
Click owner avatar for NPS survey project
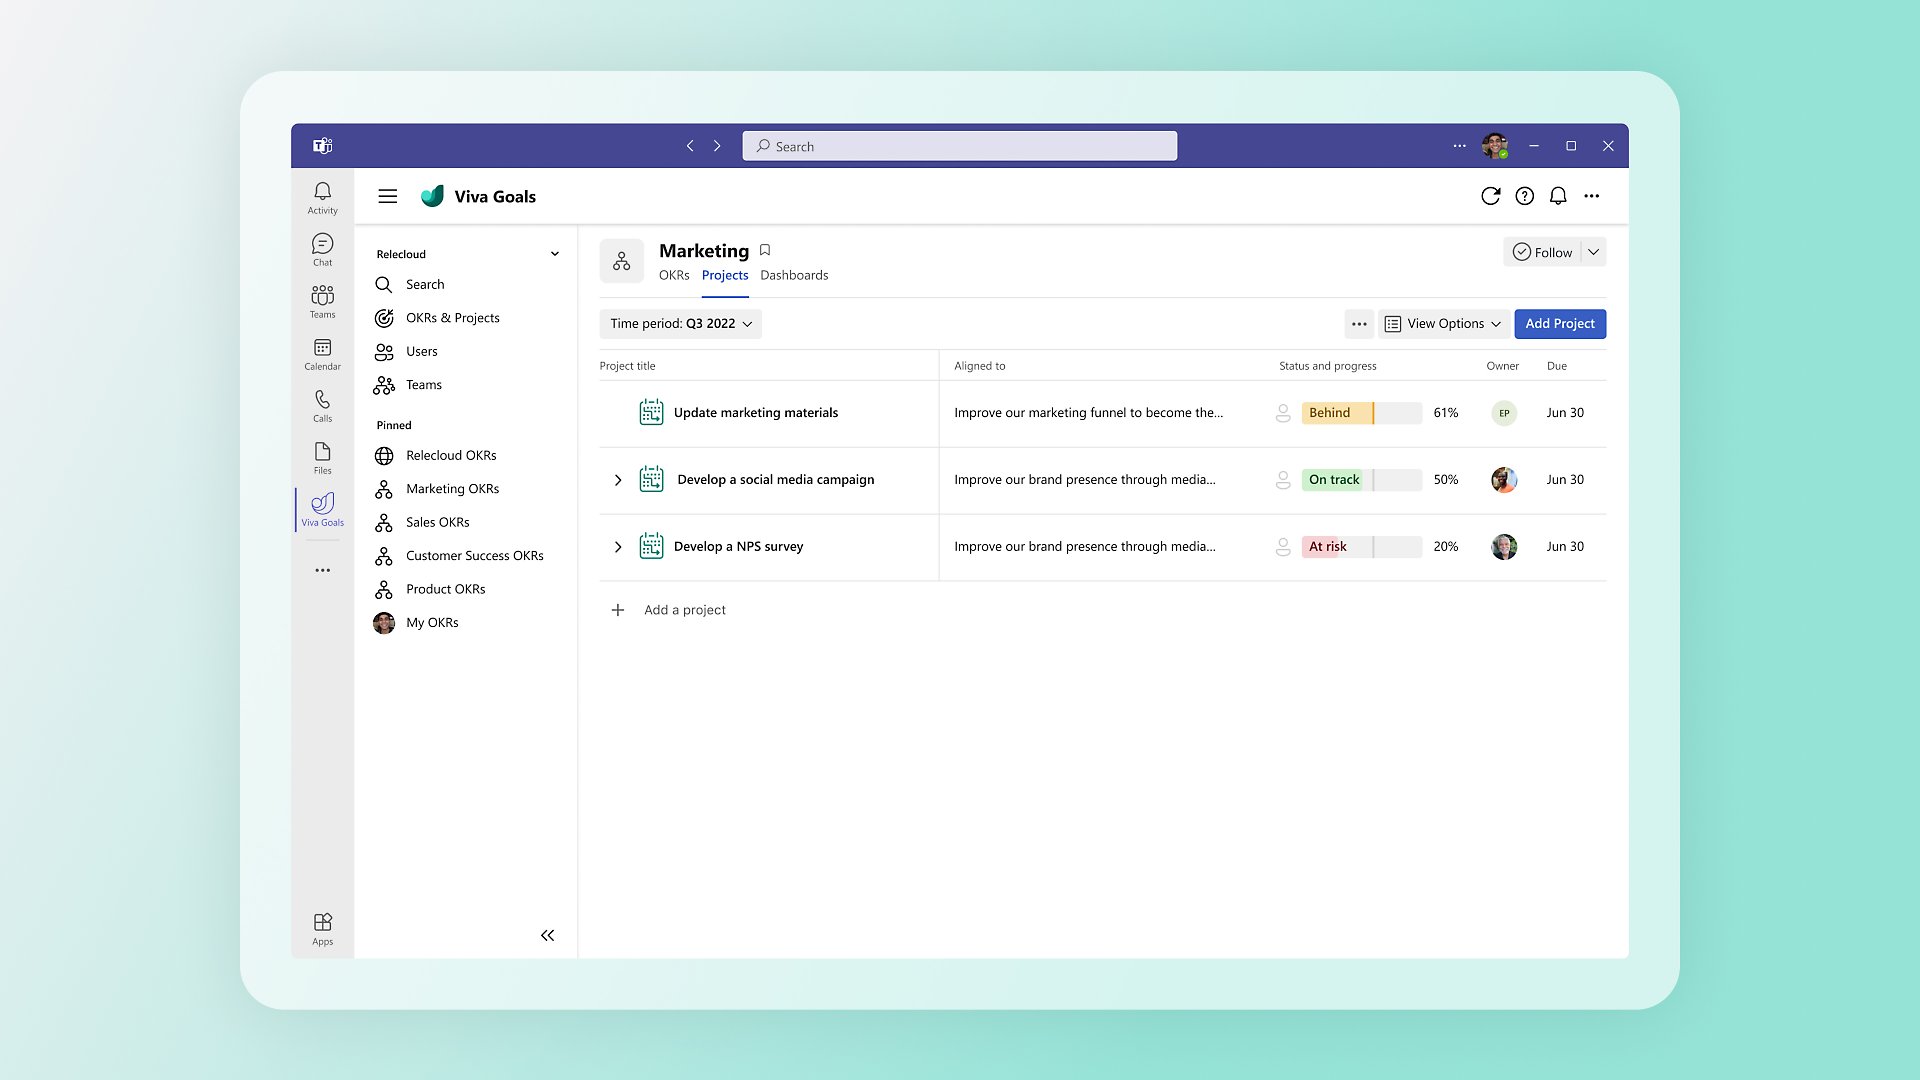tap(1504, 547)
